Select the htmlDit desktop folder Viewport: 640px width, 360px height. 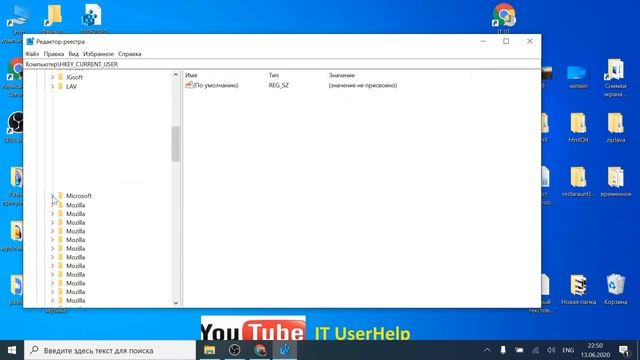click(578, 128)
